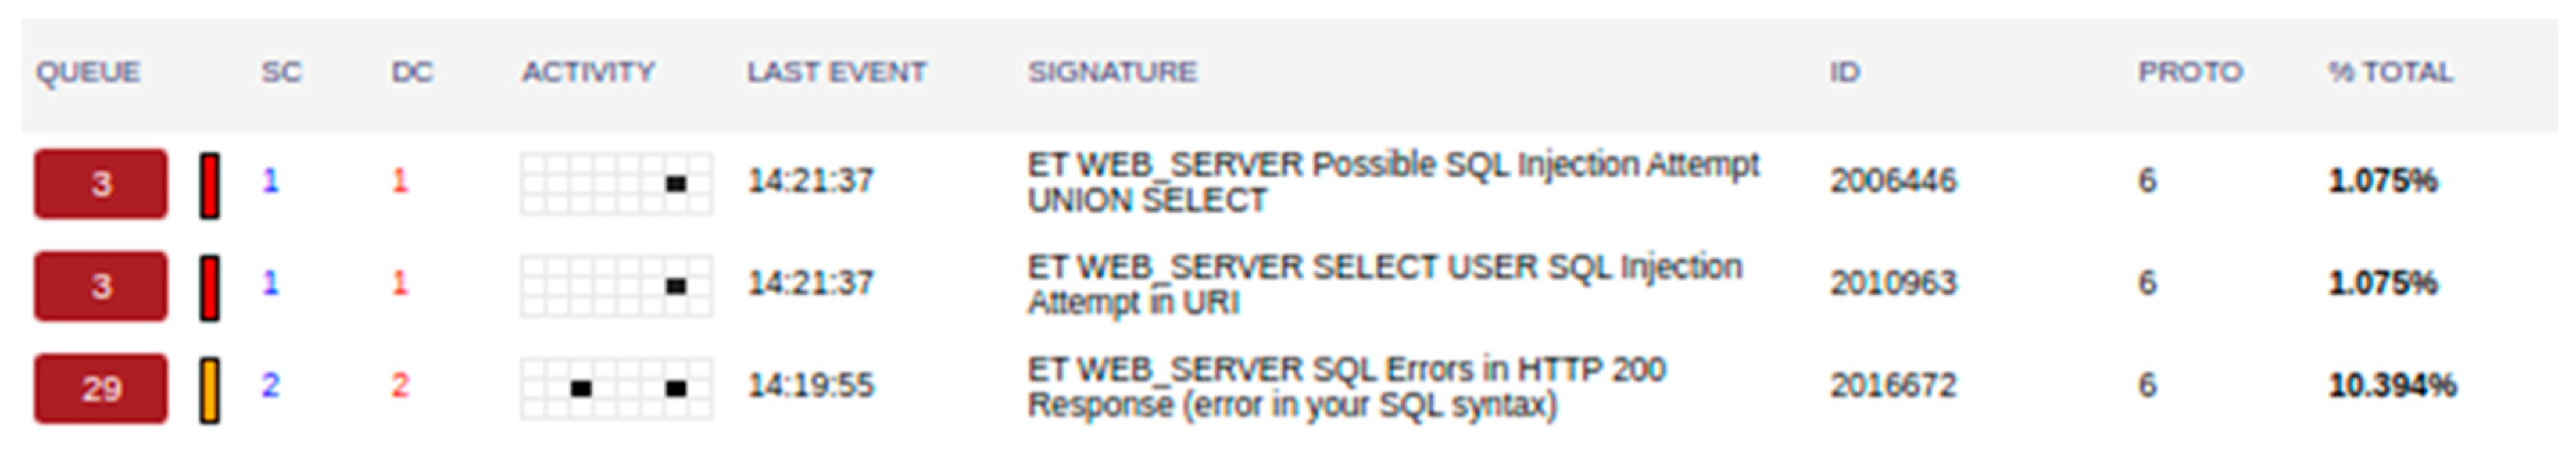
Task: Sort by LAST EVENT column header
Action: tap(836, 72)
